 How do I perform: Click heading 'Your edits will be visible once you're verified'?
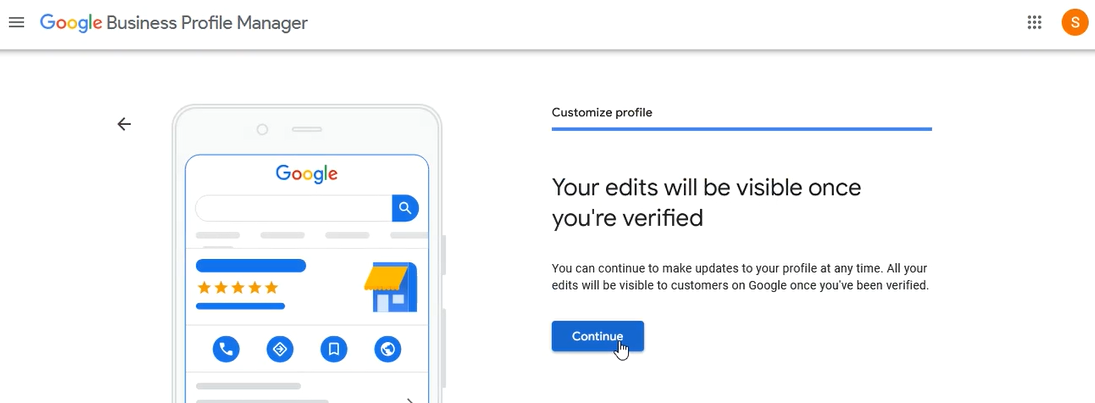706,203
